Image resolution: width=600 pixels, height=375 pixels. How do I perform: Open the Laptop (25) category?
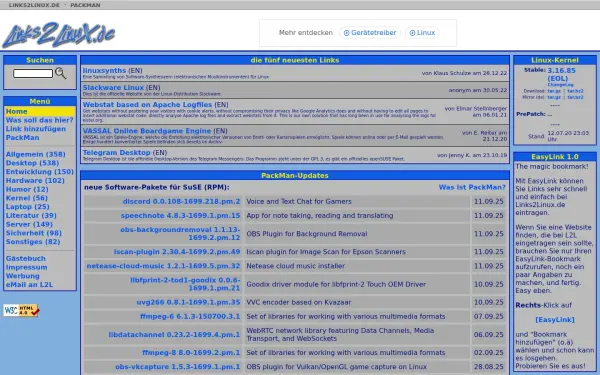[27, 207]
